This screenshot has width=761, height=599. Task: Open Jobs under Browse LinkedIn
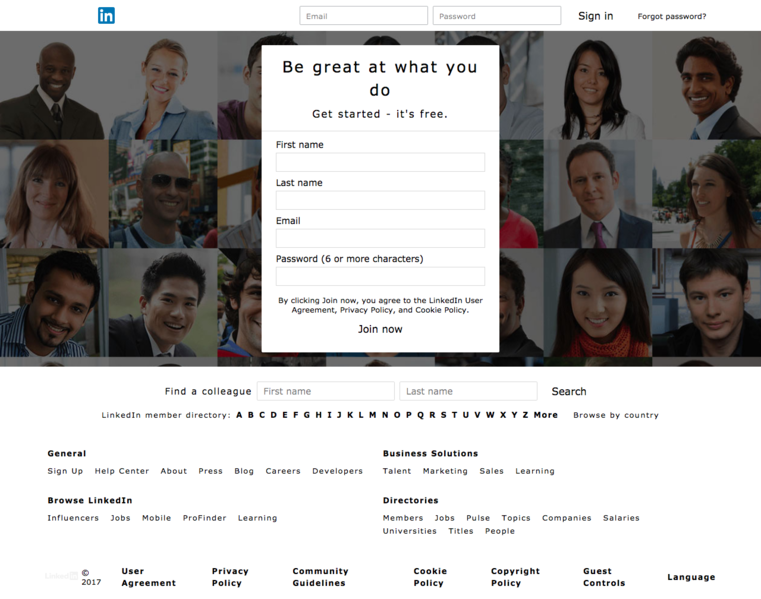120,518
